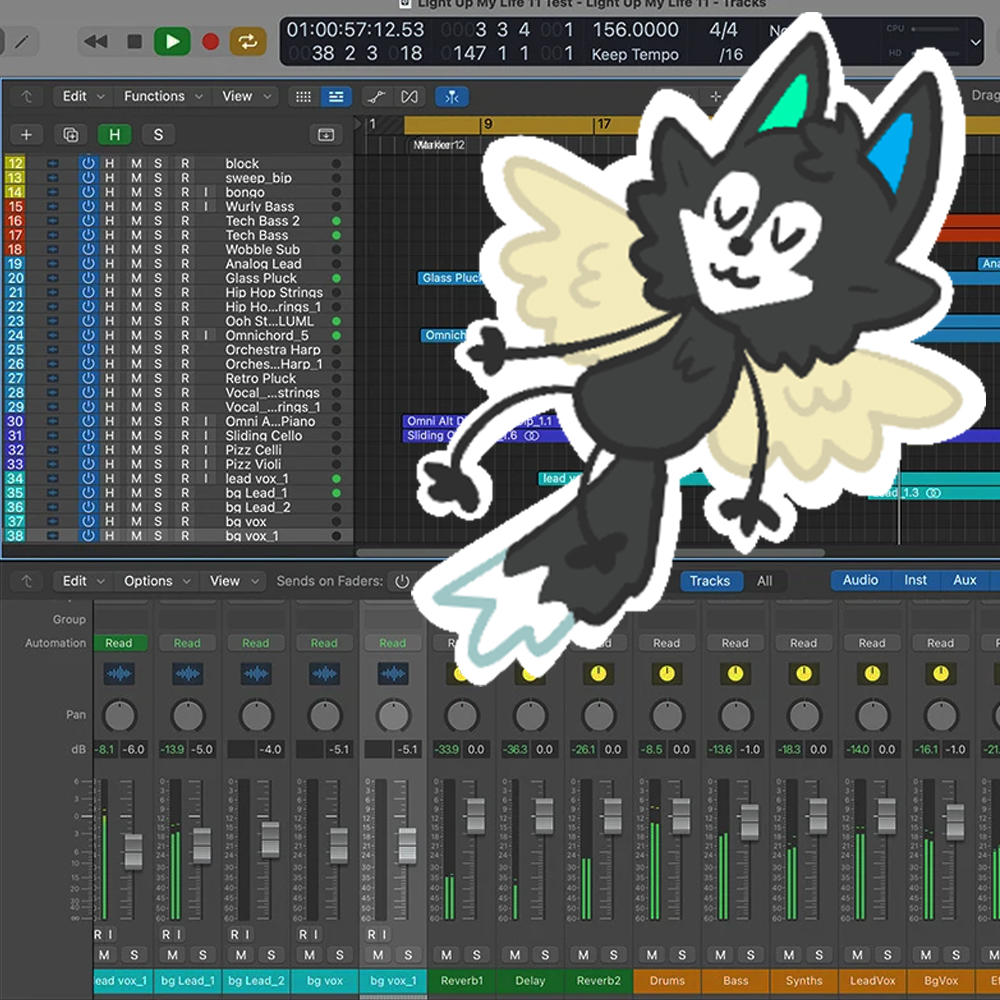Screen dimensions: 1000x1000
Task: Toggle the green global Hide (H) button
Action: click(x=114, y=135)
